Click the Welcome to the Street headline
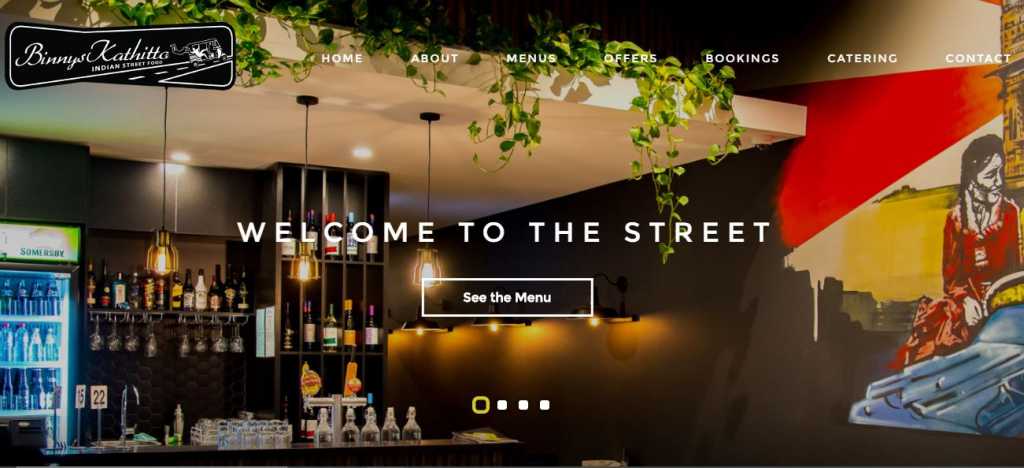The width and height of the screenshot is (1024, 468). [x=505, y=232]
